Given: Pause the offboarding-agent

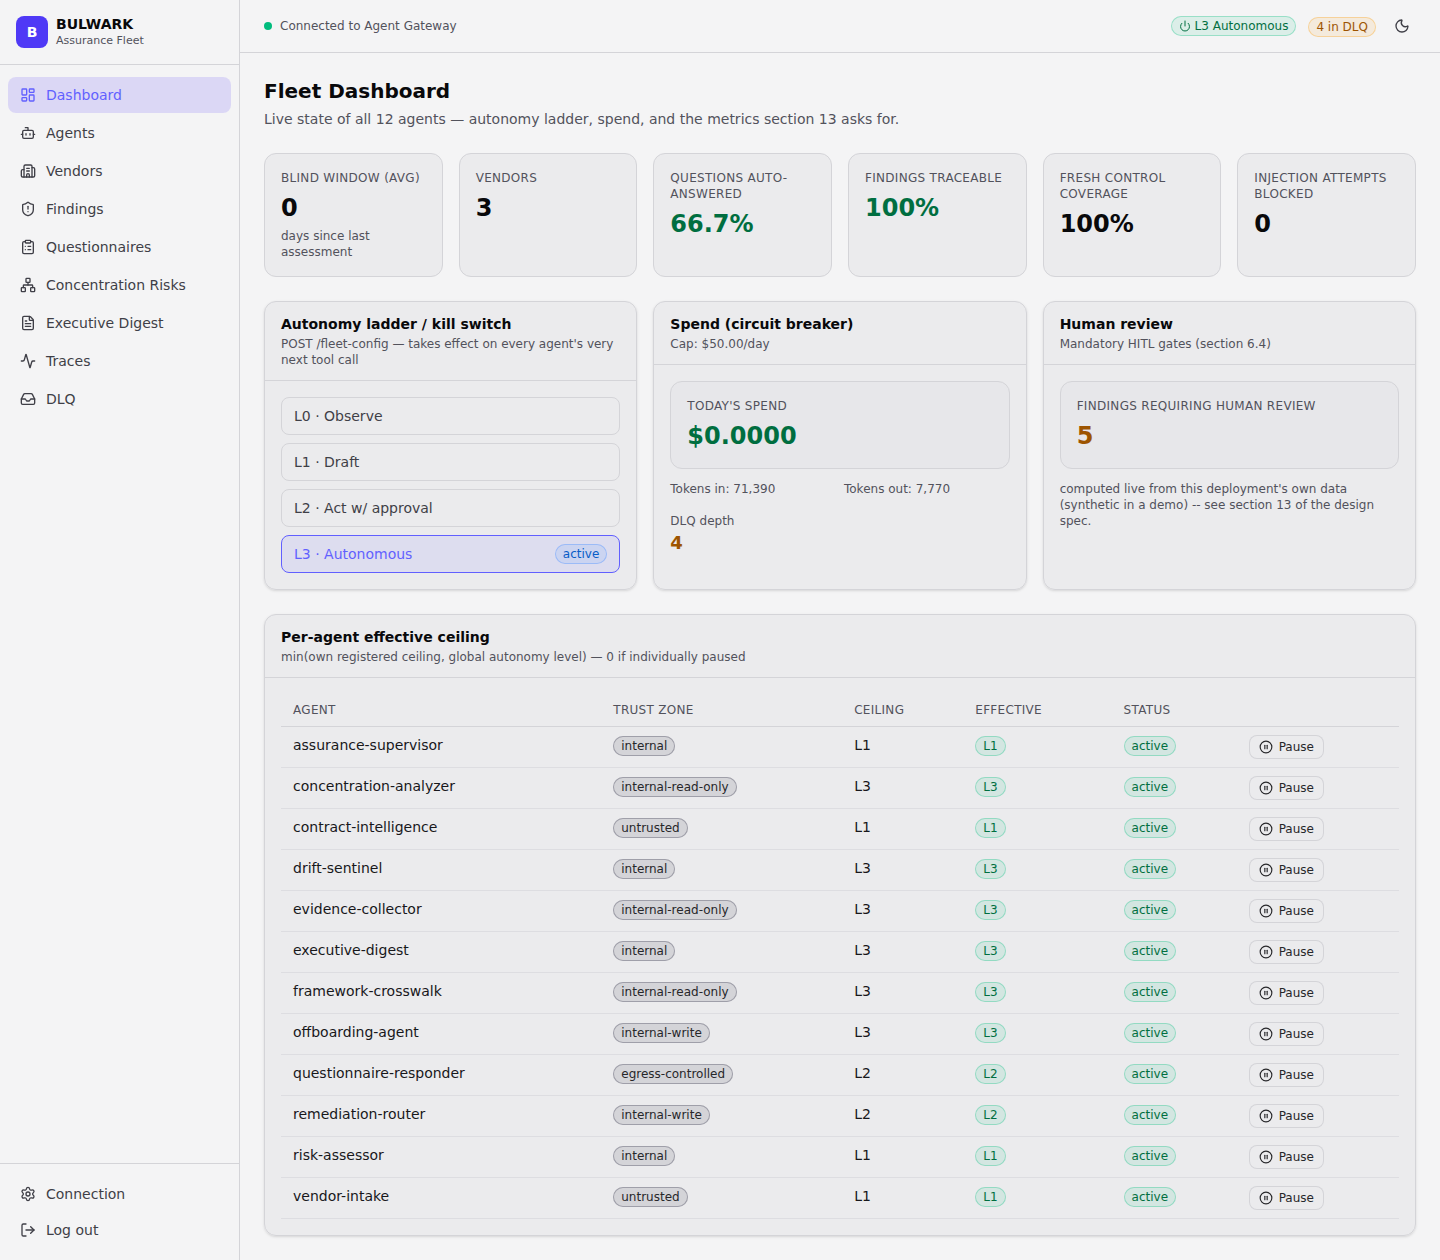Looking at the screenshot, I should (x=1286, y=1034).
